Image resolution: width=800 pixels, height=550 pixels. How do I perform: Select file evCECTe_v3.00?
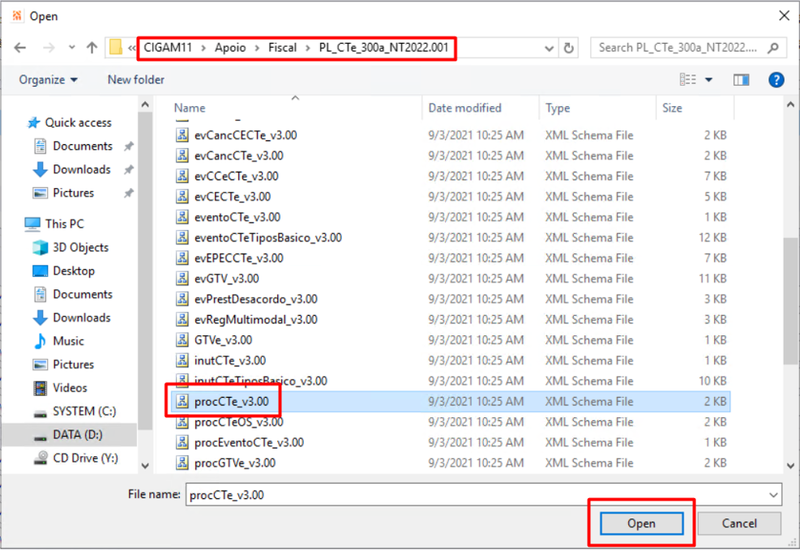(x=451, y=196)
